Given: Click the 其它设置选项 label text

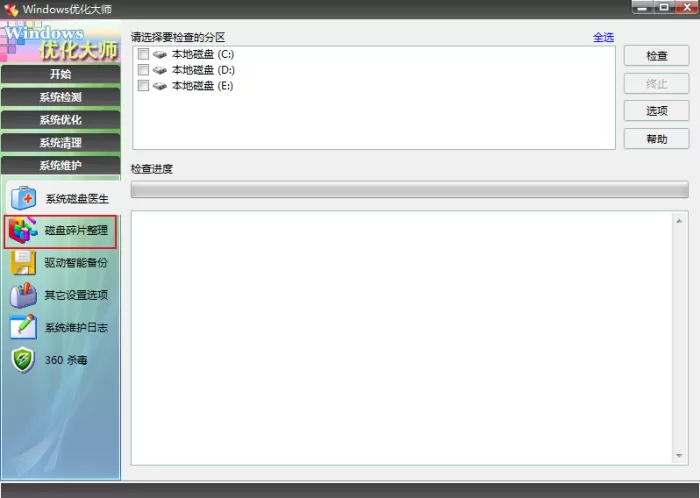Looking at the screenshot, I should (76, 295).
